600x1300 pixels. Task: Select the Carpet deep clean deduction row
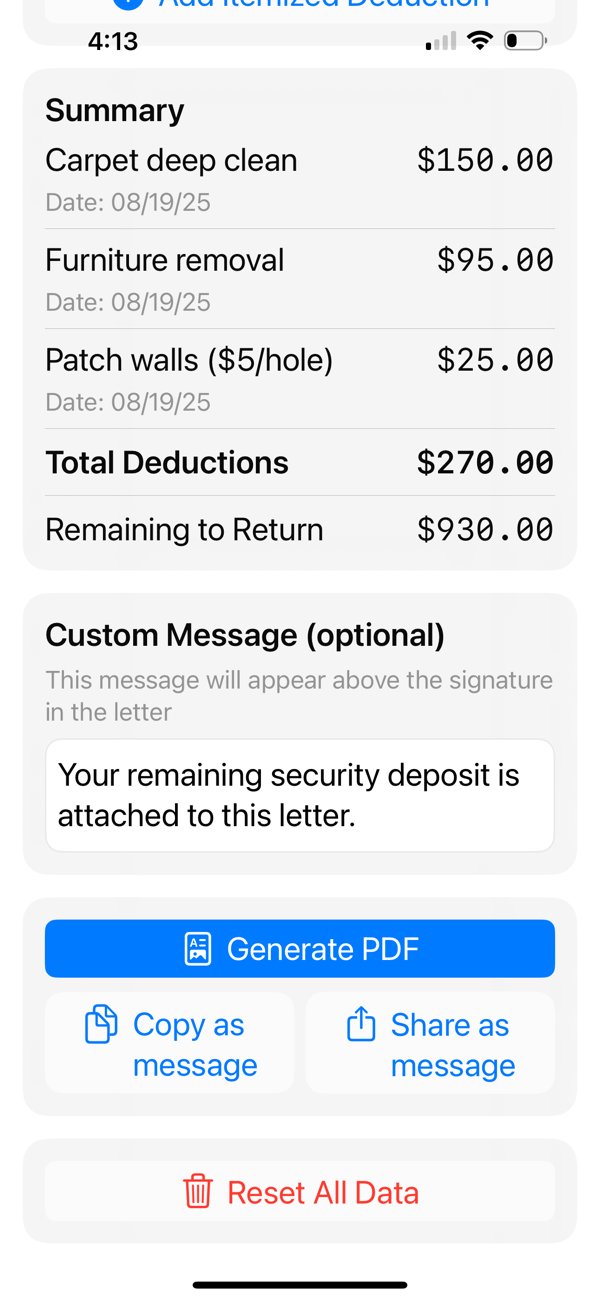300,177
